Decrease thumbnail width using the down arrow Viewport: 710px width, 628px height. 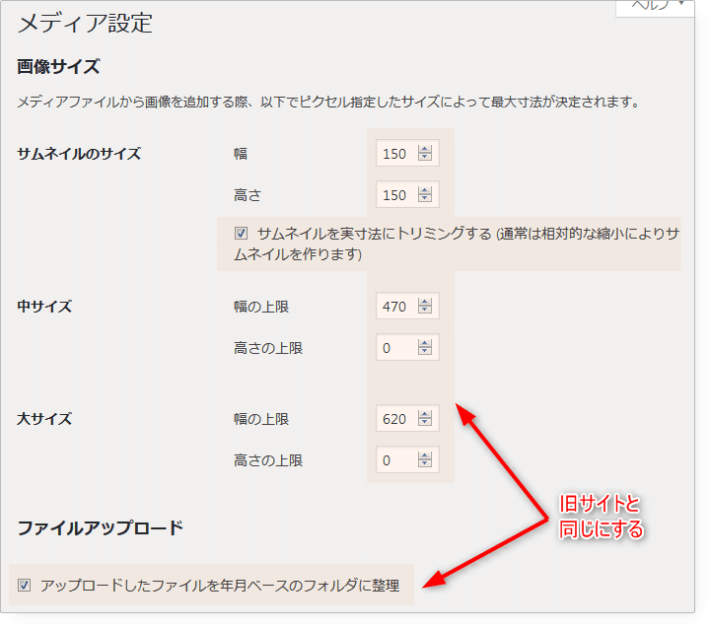coord(425,158)
